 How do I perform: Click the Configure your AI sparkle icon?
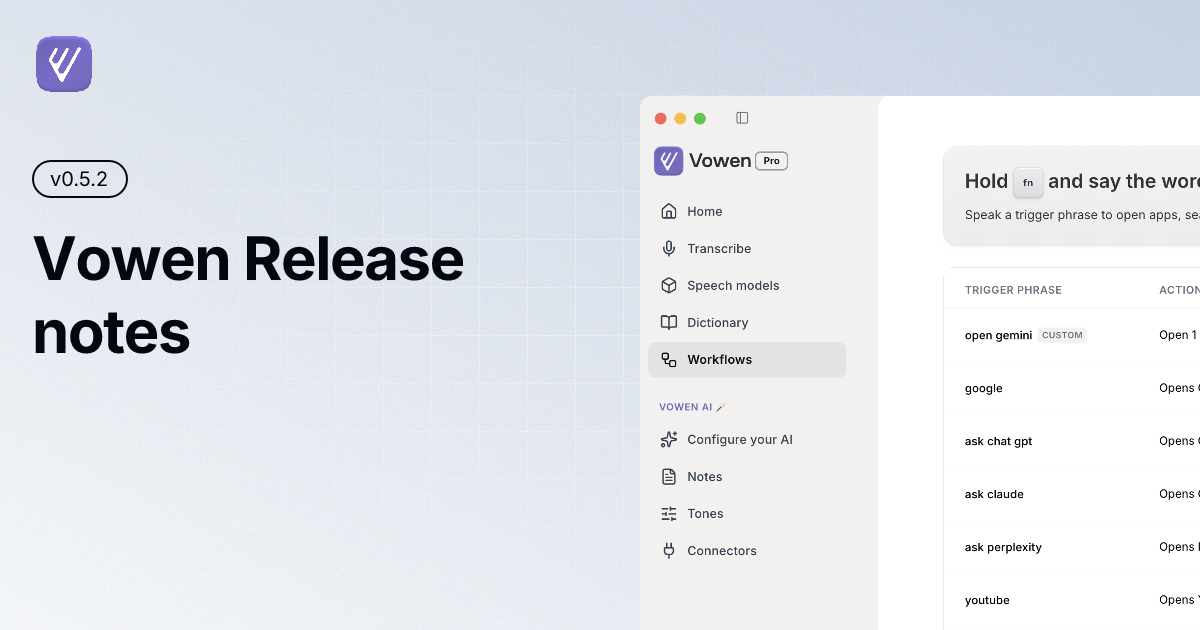click(x=669, y=440)
